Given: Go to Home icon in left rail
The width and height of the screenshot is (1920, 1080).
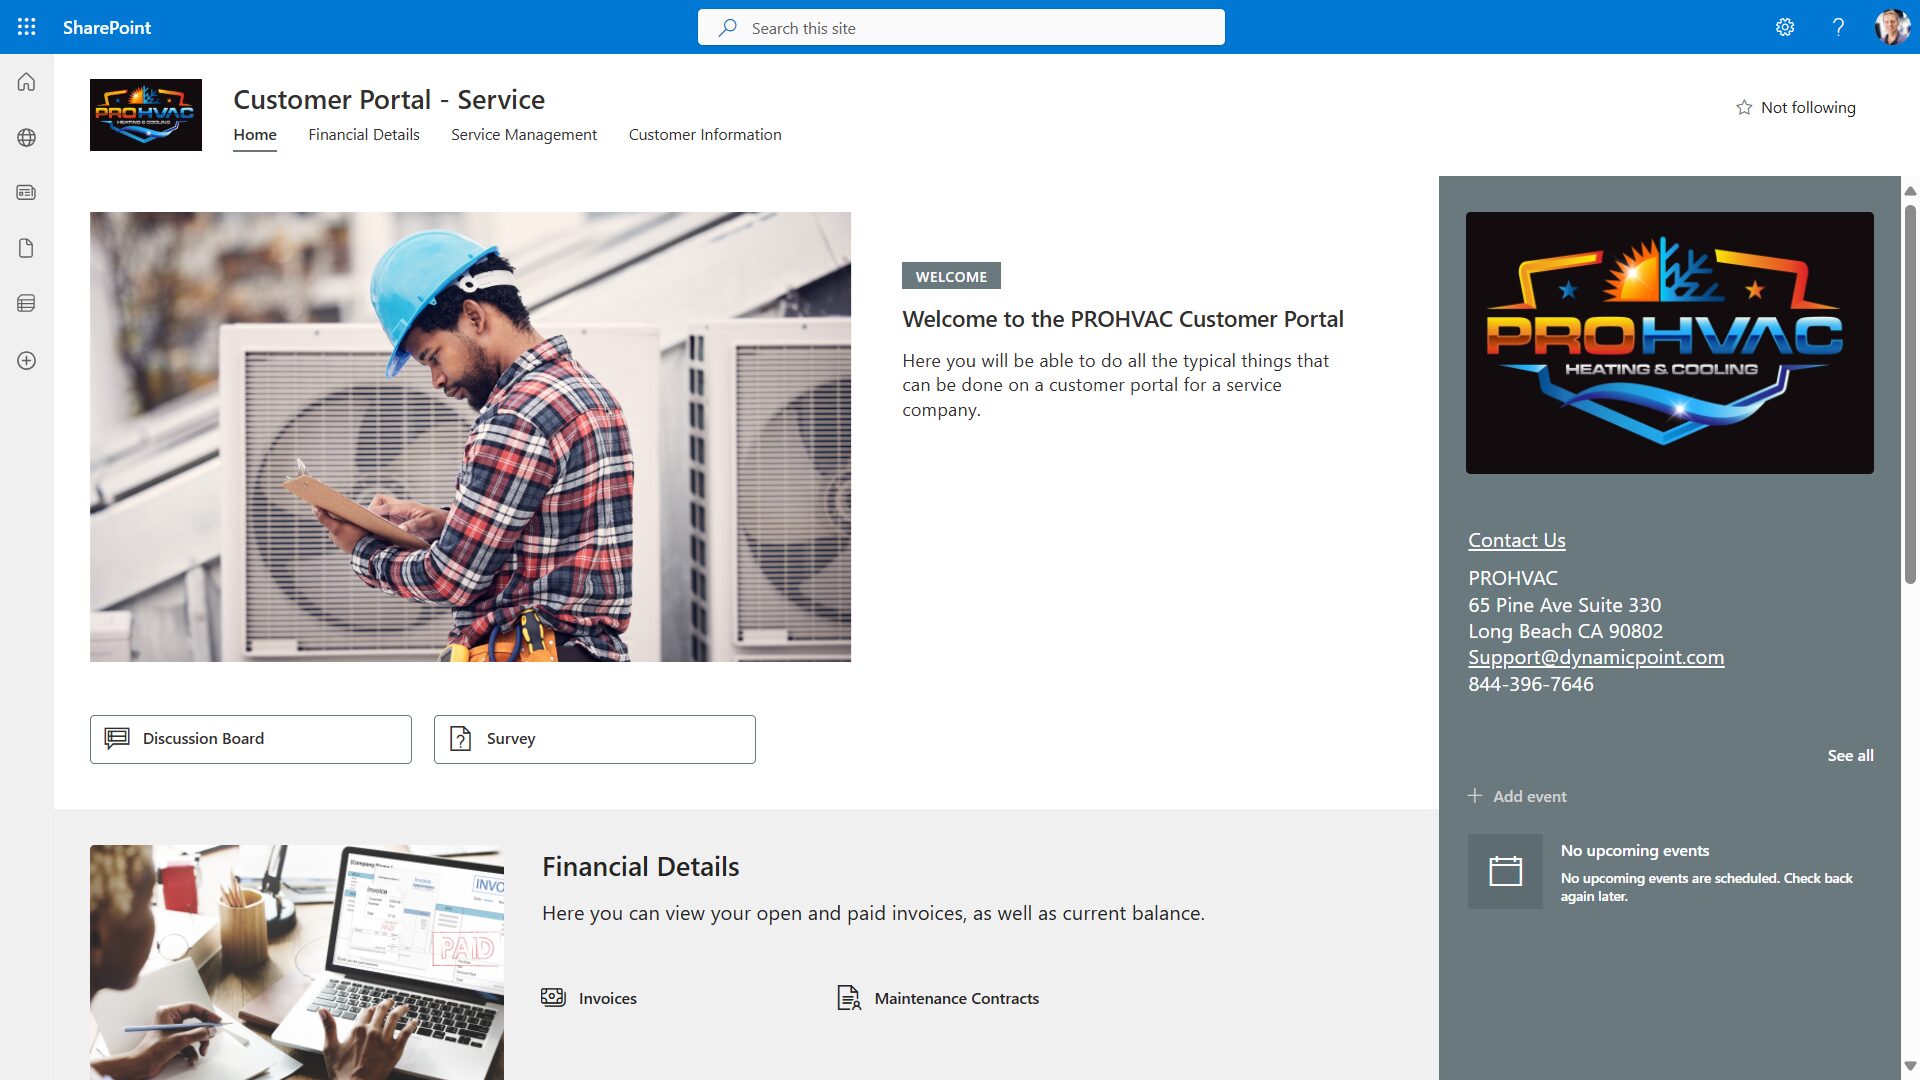Looking at the screenshot, I should click(27, 82).
